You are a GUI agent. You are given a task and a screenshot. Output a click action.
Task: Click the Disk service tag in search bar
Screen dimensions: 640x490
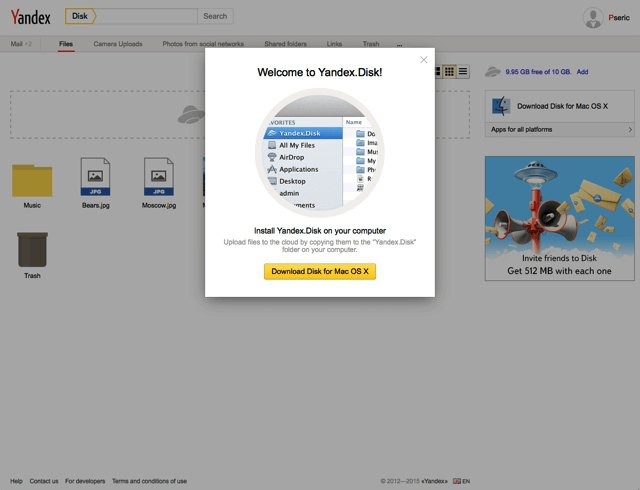[x=80, y=16]
